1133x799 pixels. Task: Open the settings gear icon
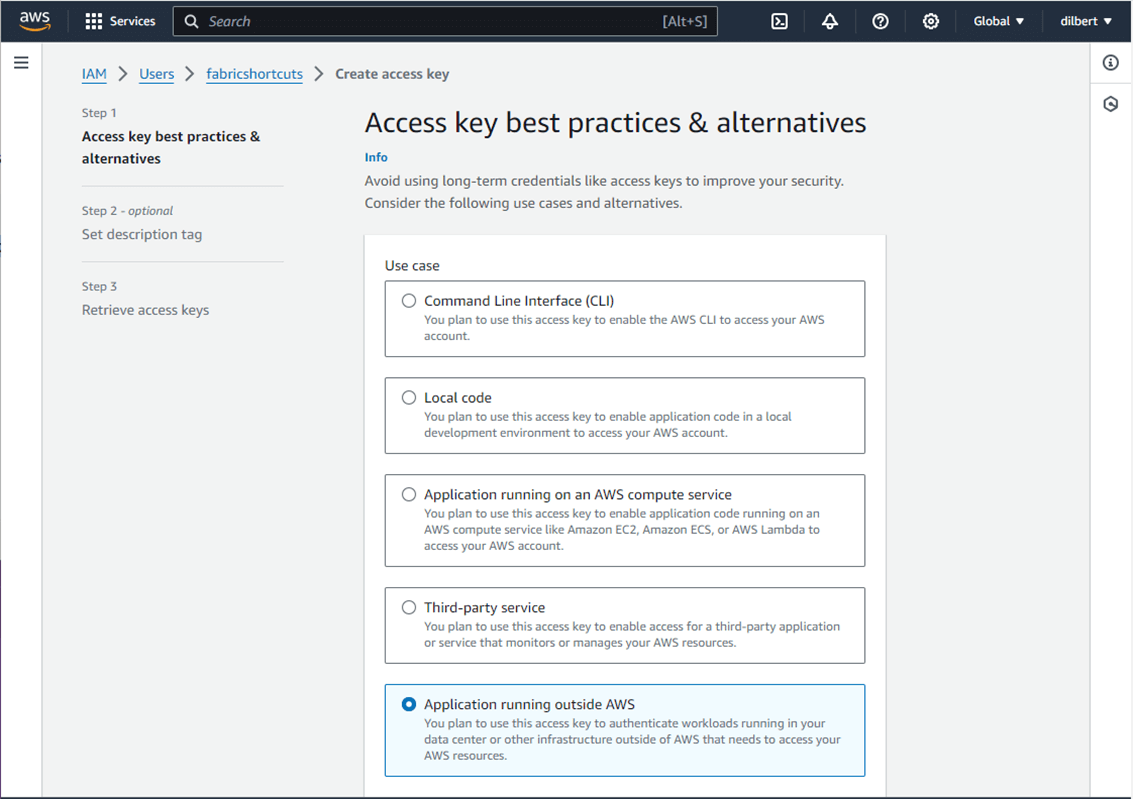(931, 21)
